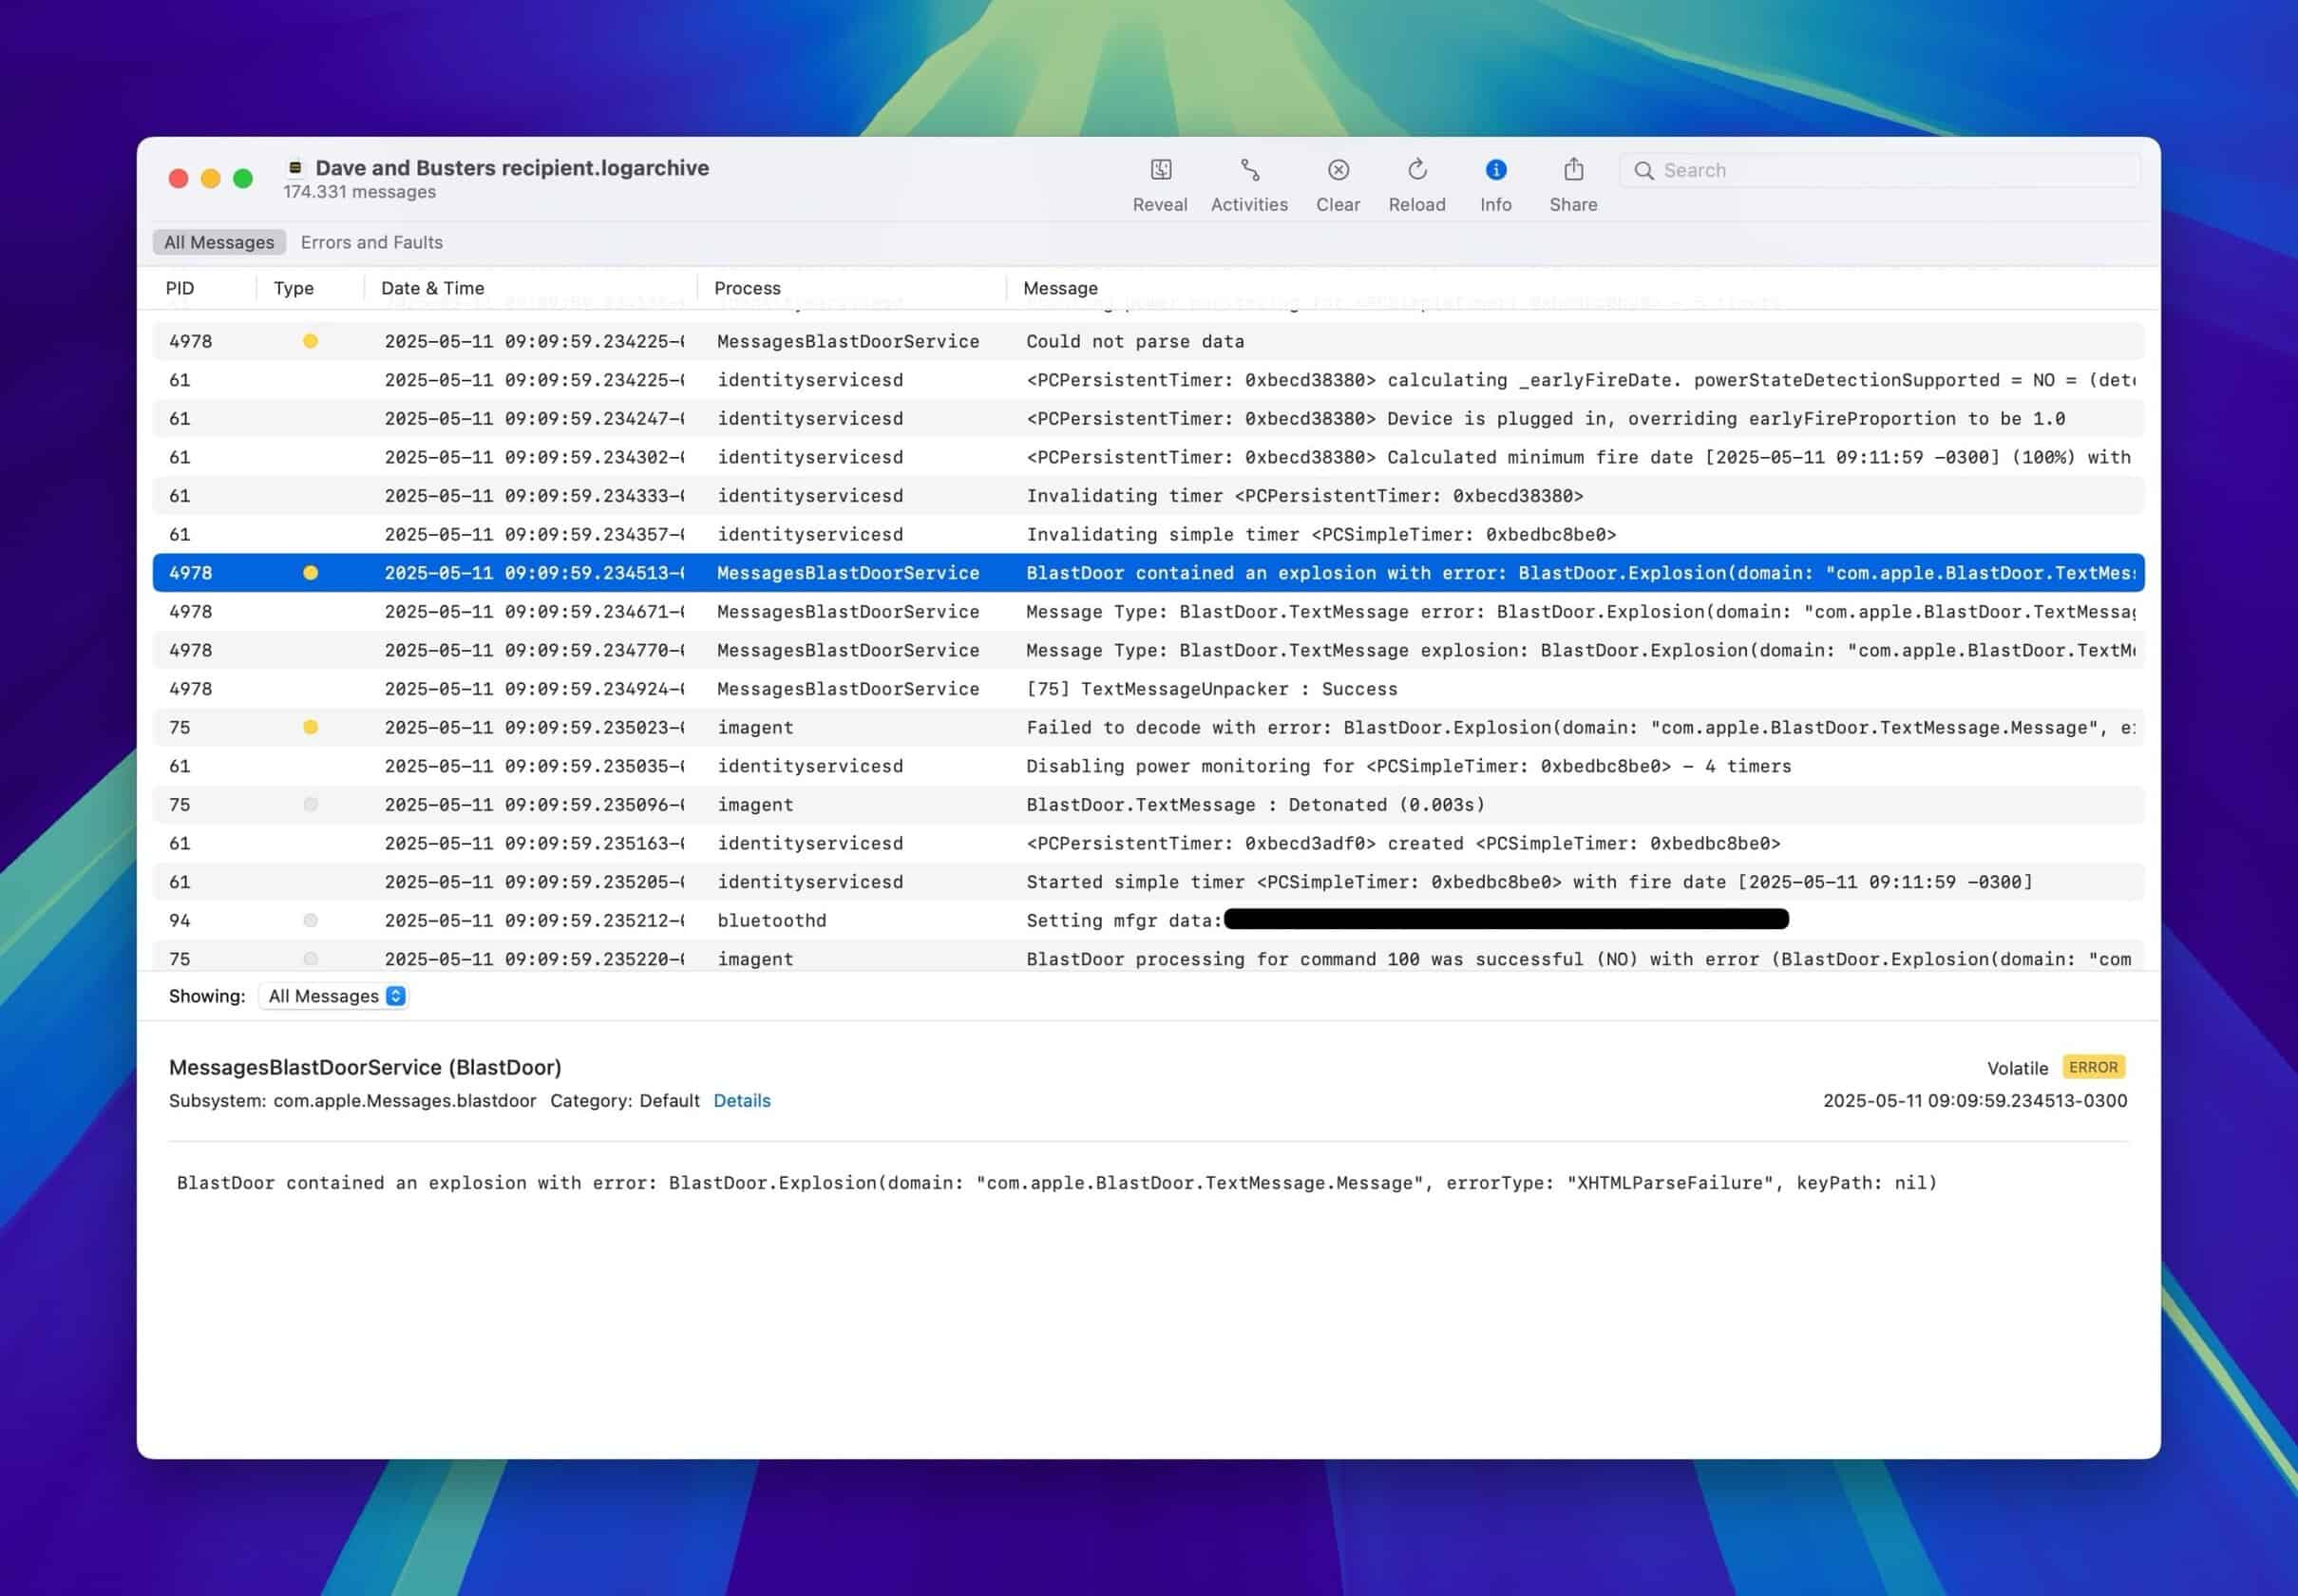Sort by PID column header
Image resolution: width=2298 pixels, height=1596 pixels.
point(180,288)
